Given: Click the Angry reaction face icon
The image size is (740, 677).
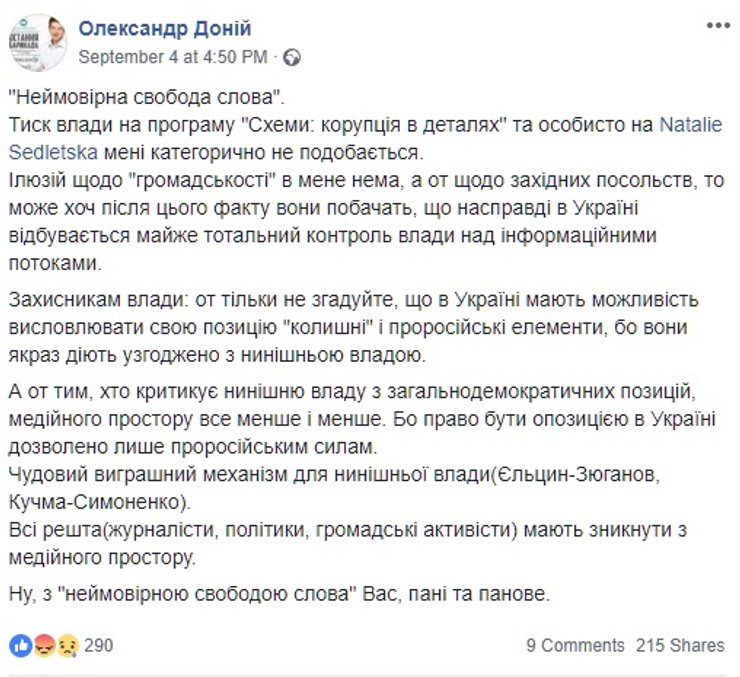Looking at the screenshot, I should 44,645.
